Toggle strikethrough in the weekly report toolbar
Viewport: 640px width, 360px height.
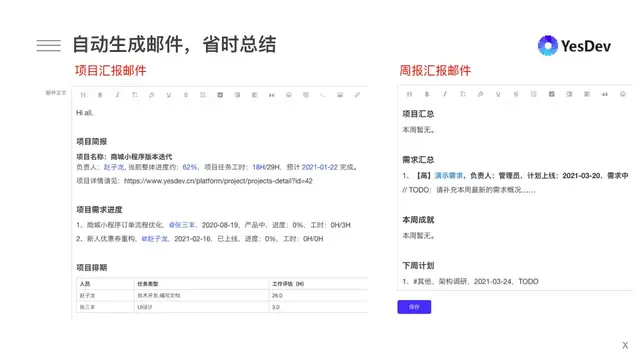click(516, 94)
